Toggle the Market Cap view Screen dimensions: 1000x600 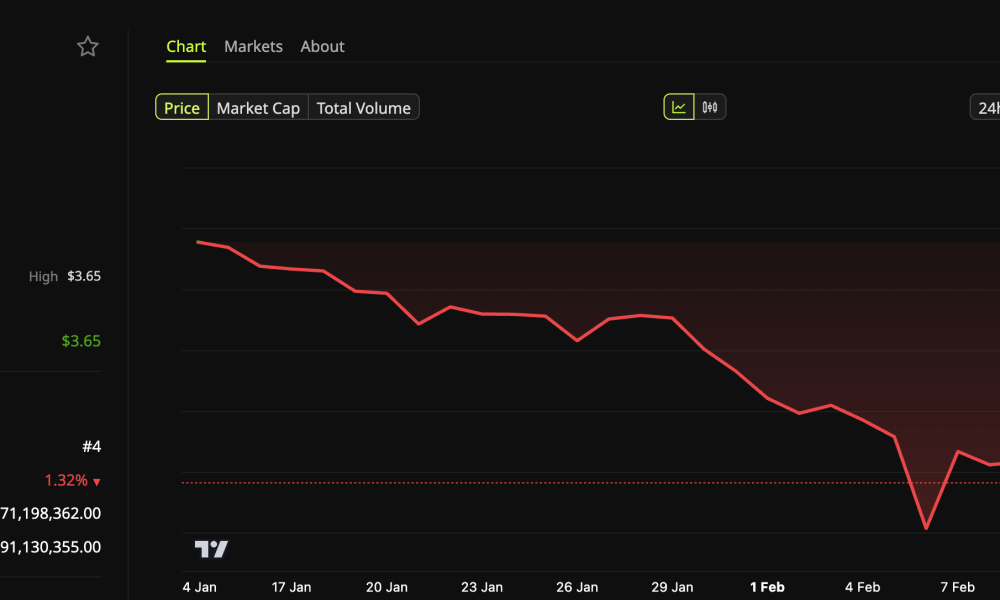pos(258,107)
